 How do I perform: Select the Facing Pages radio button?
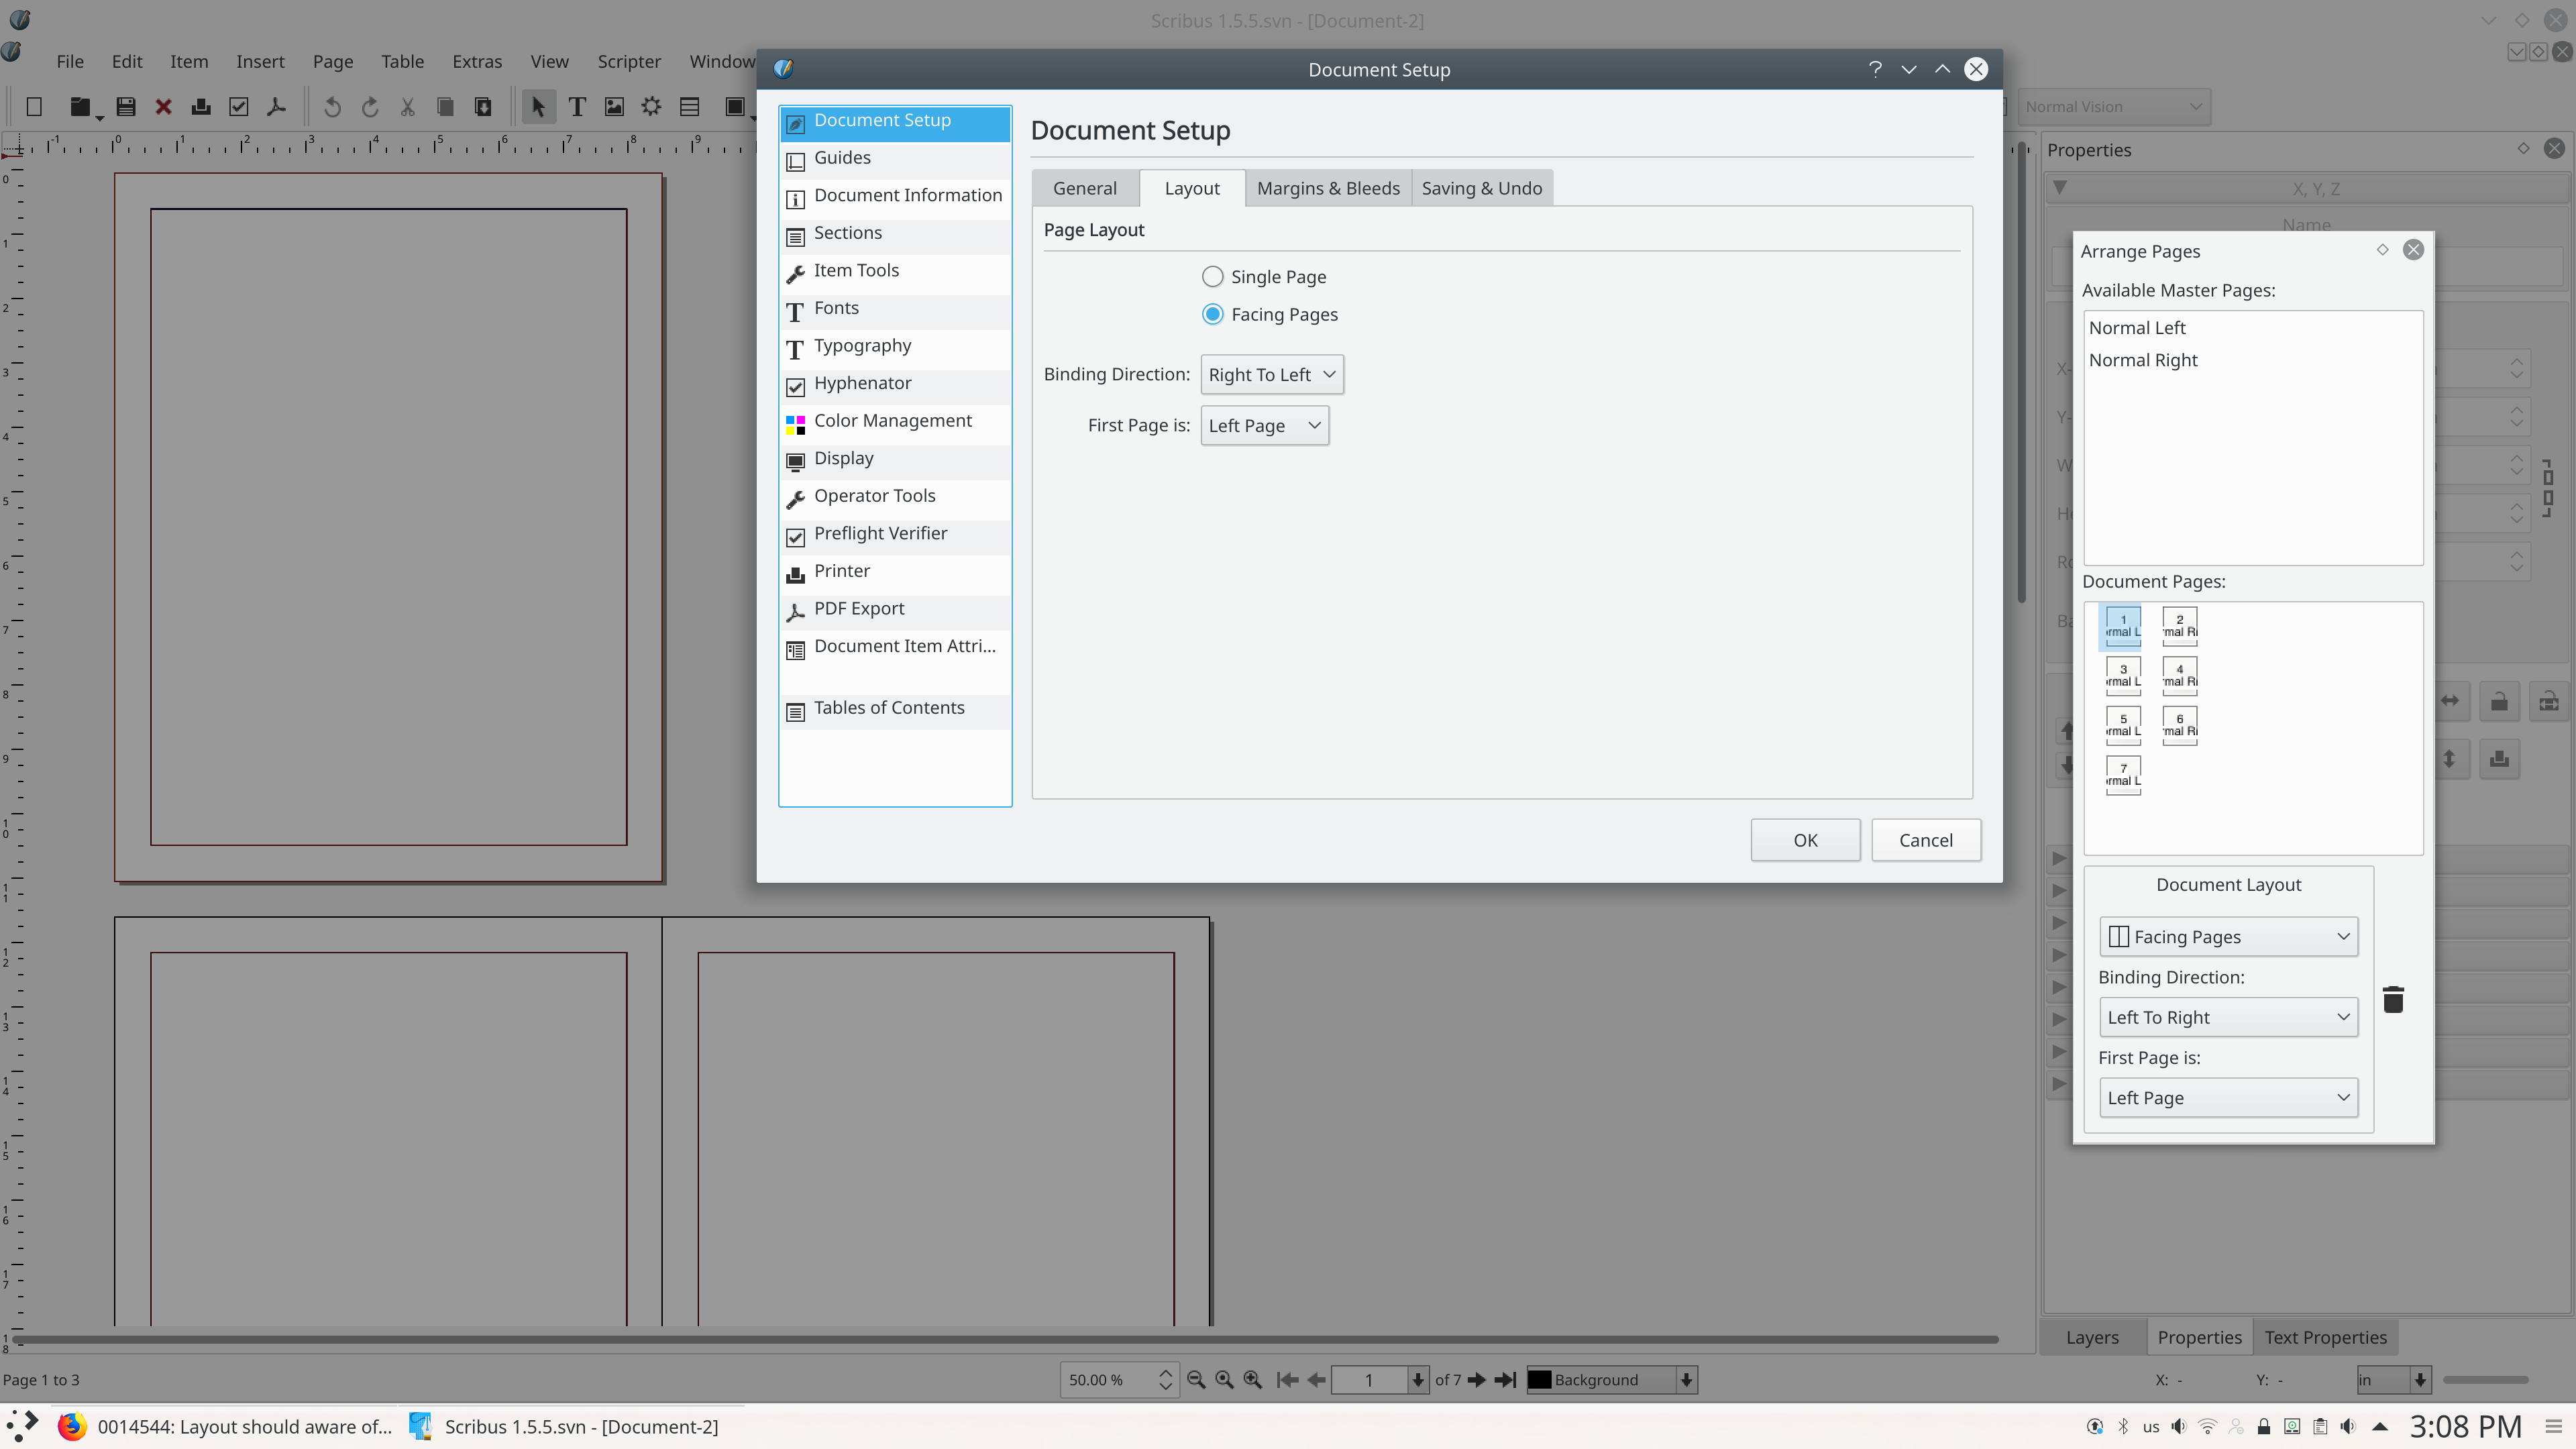[1212, 315]
